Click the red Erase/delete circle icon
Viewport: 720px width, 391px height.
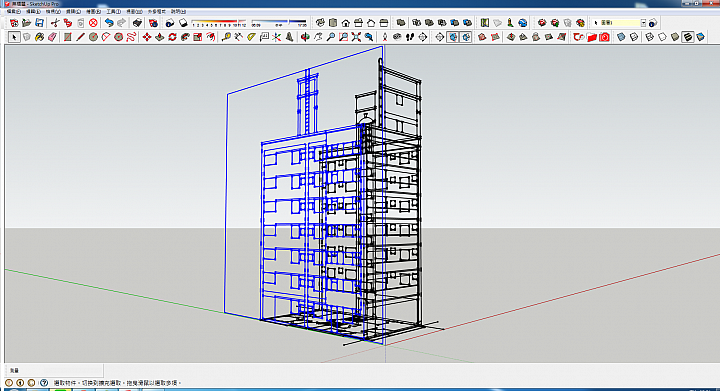click(93, 22)
